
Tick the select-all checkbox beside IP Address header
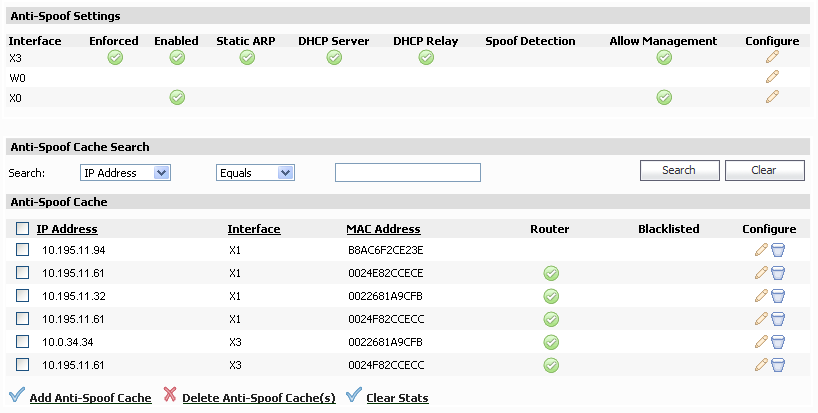pyautogui.click(x=22, y=228)
